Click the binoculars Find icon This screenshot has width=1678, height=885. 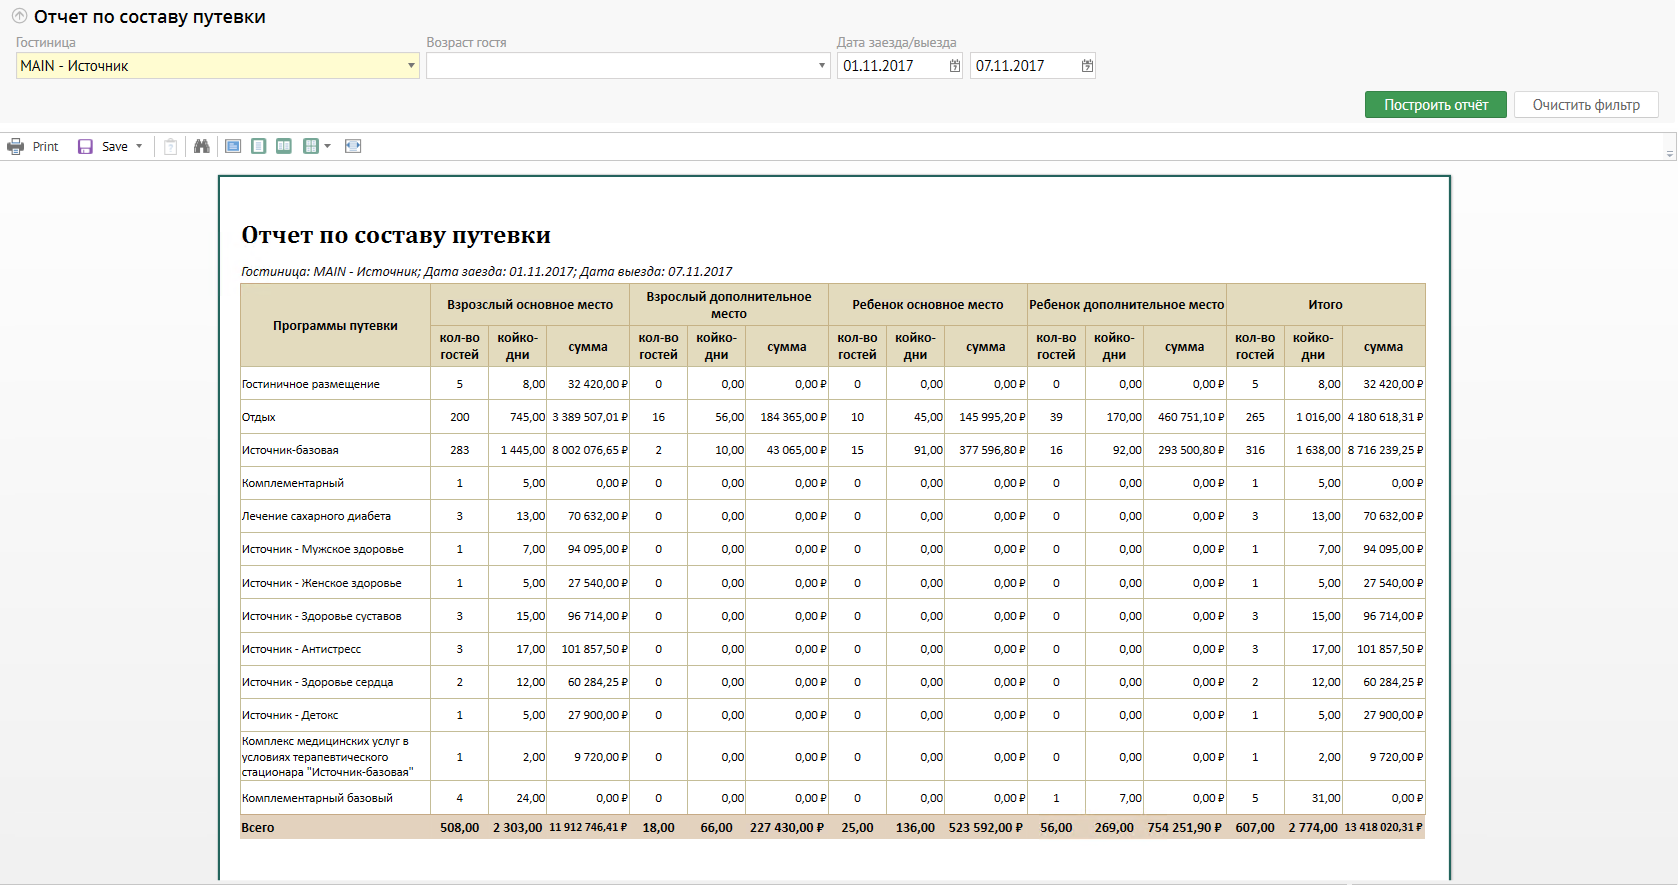[x=202, y=146]
